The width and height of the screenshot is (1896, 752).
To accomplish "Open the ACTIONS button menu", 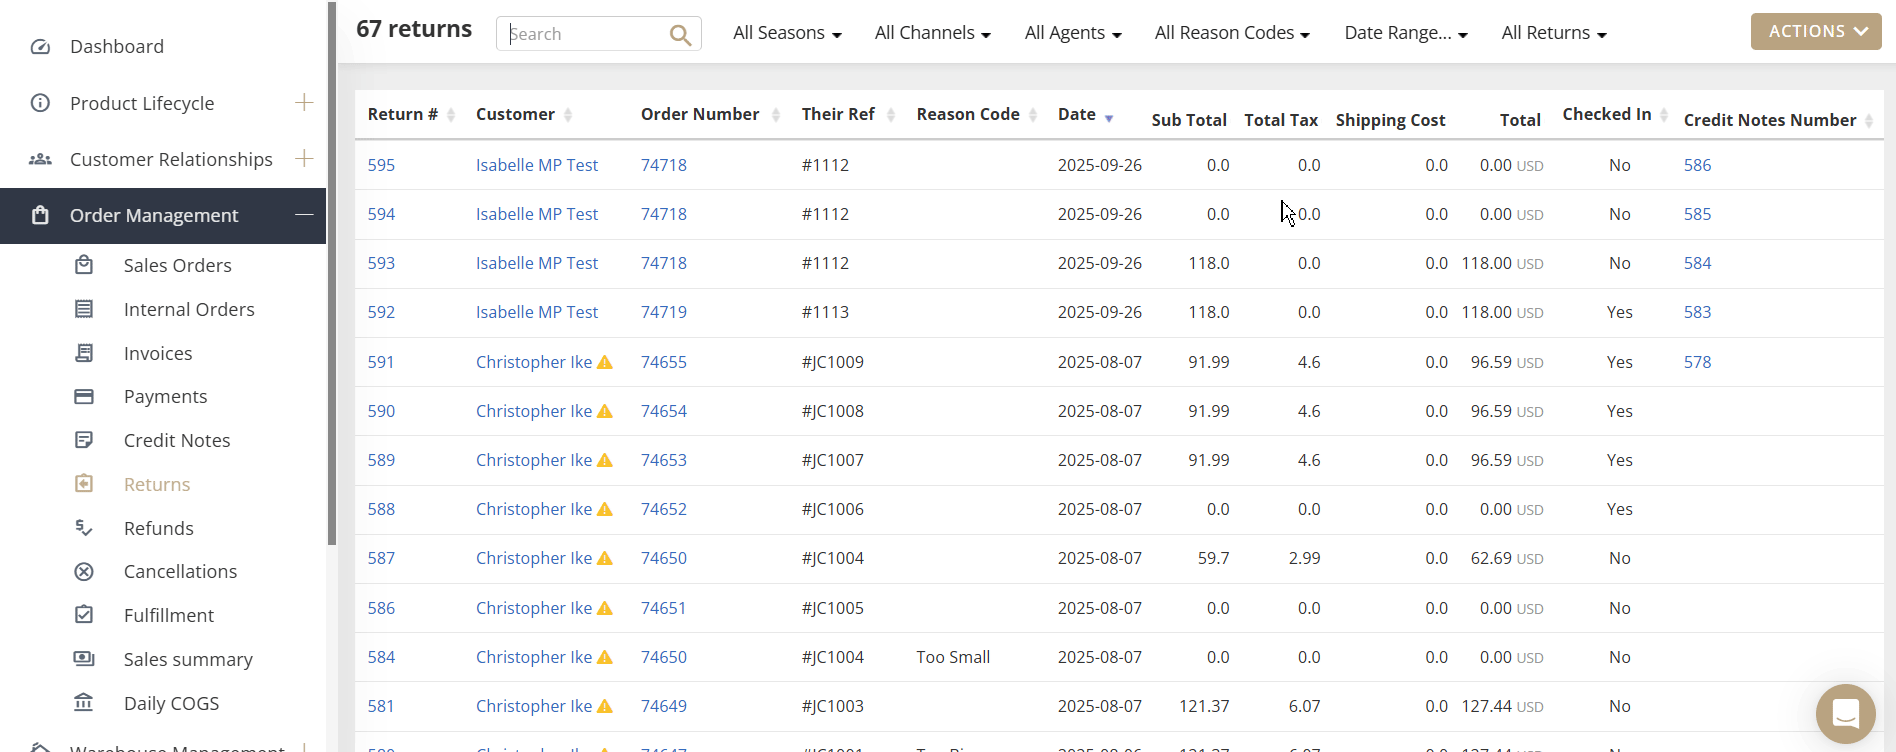I will coord(1815,32).
